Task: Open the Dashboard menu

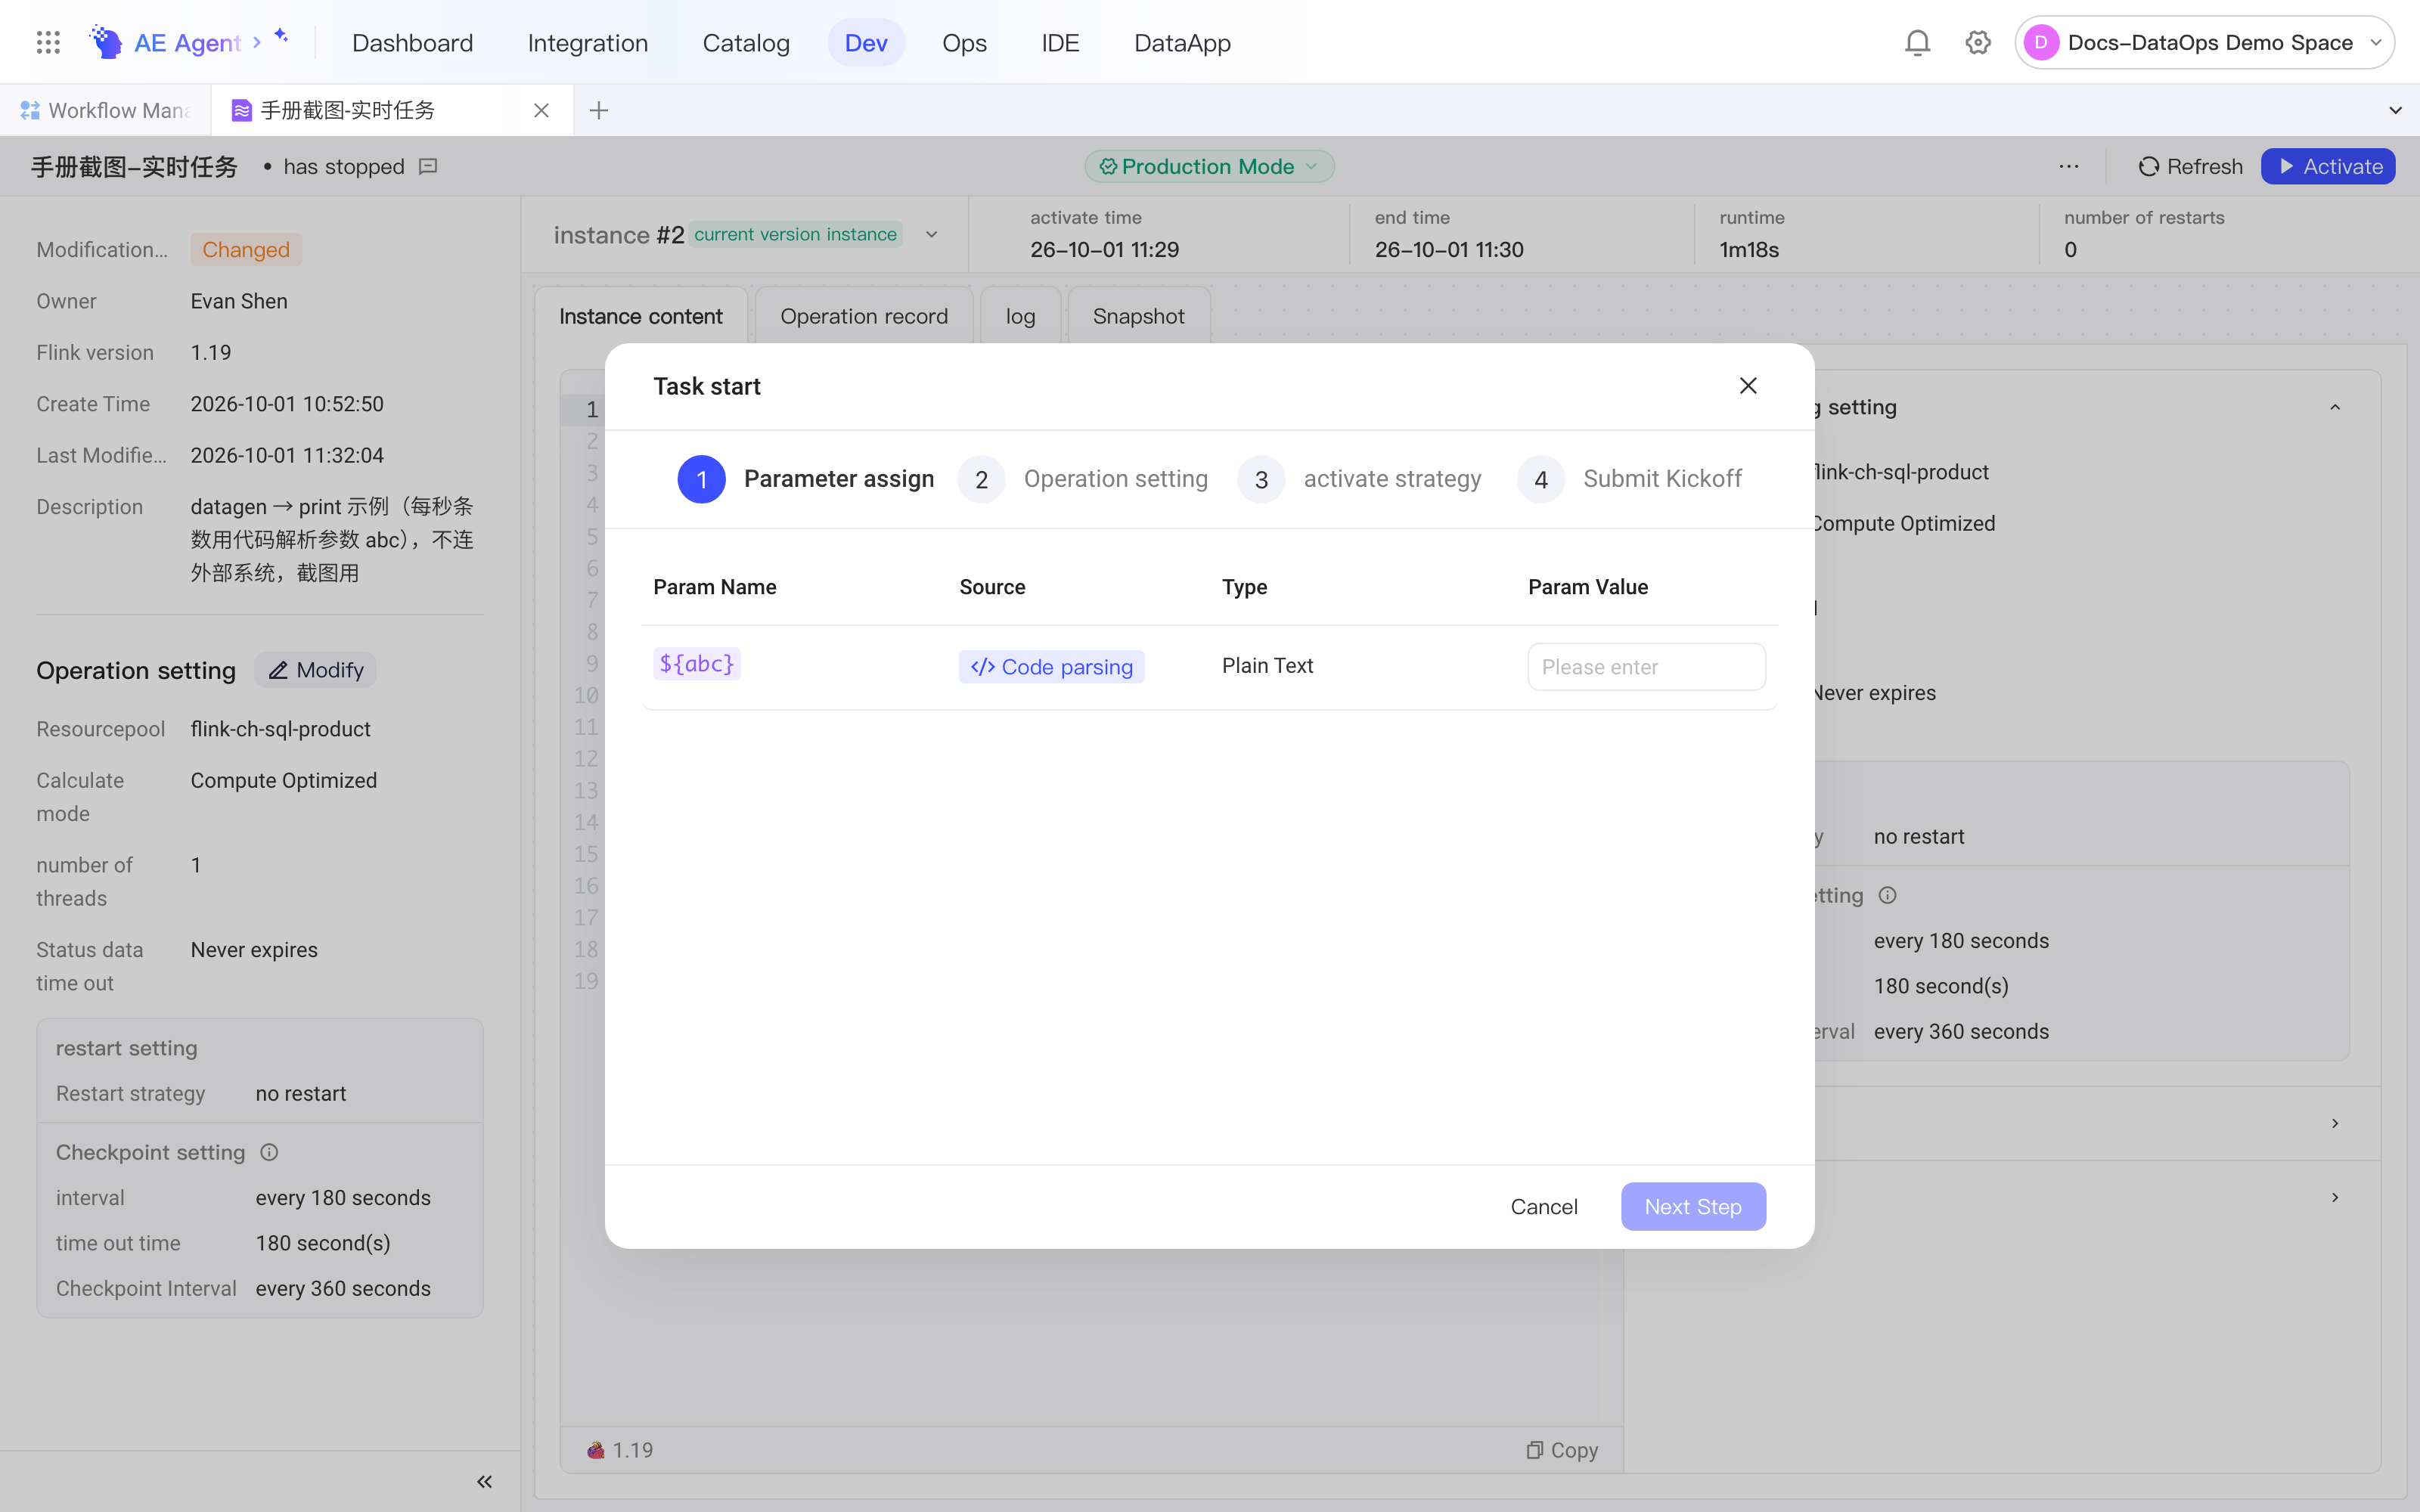Action: coord(412,43)
